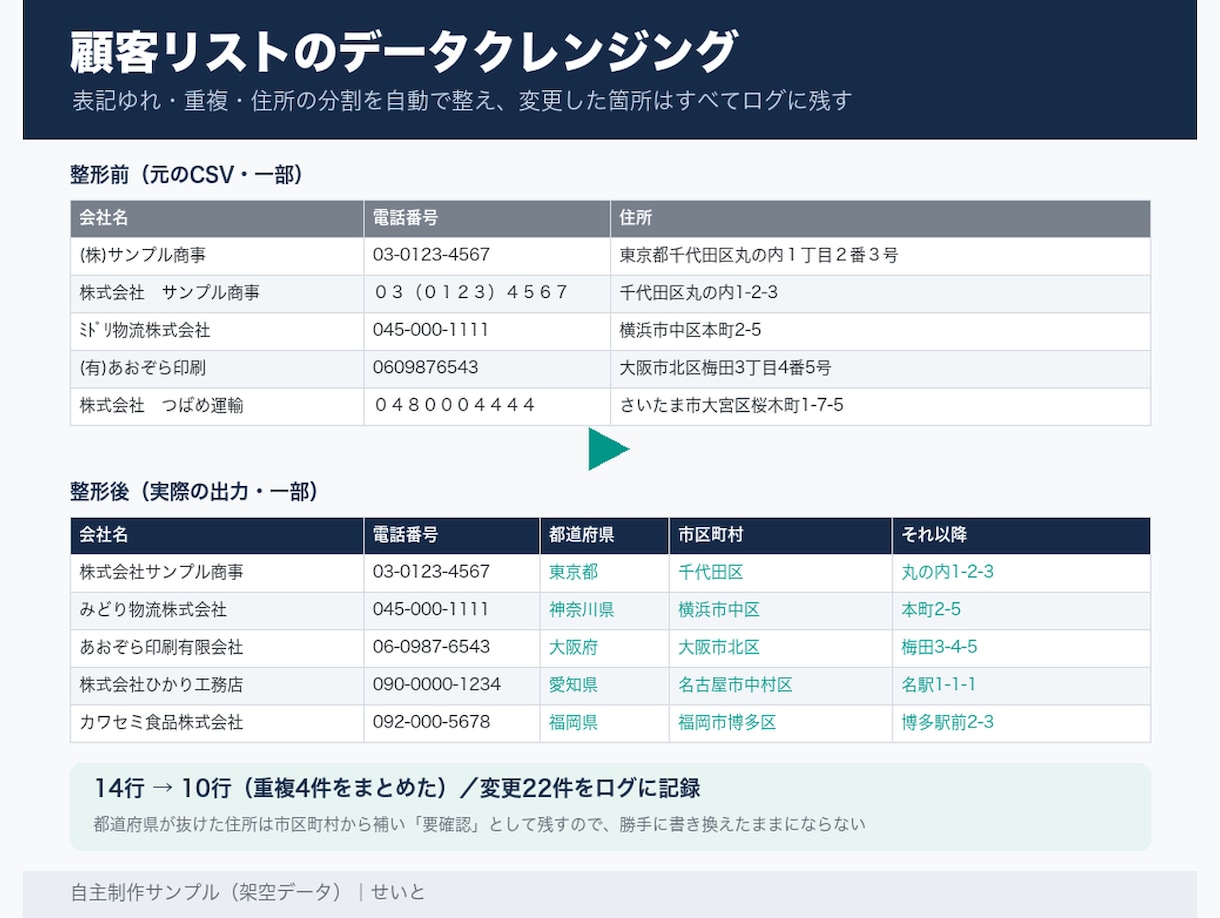Select みどり物流株式会社 in the output table

217,610
